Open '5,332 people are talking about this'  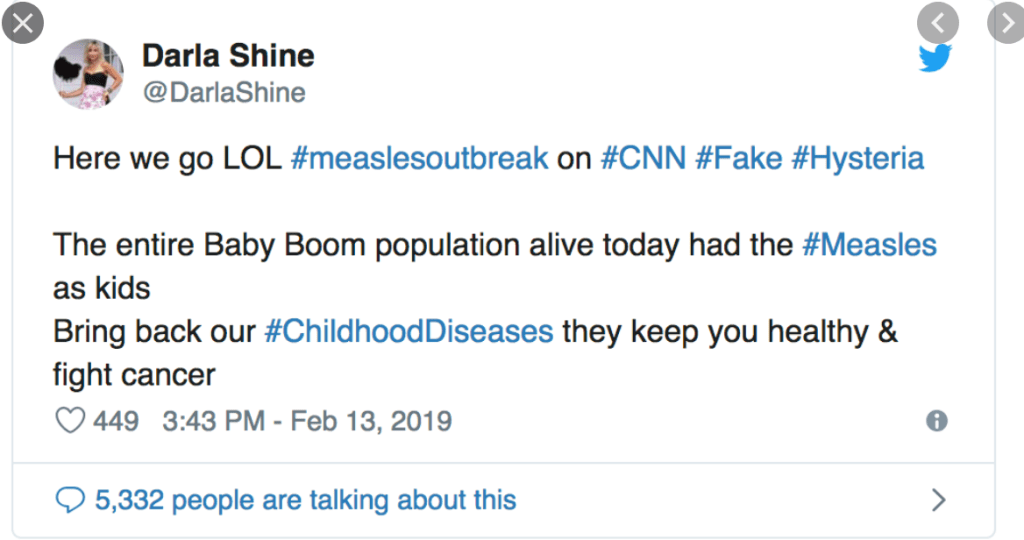click(305, 499)
